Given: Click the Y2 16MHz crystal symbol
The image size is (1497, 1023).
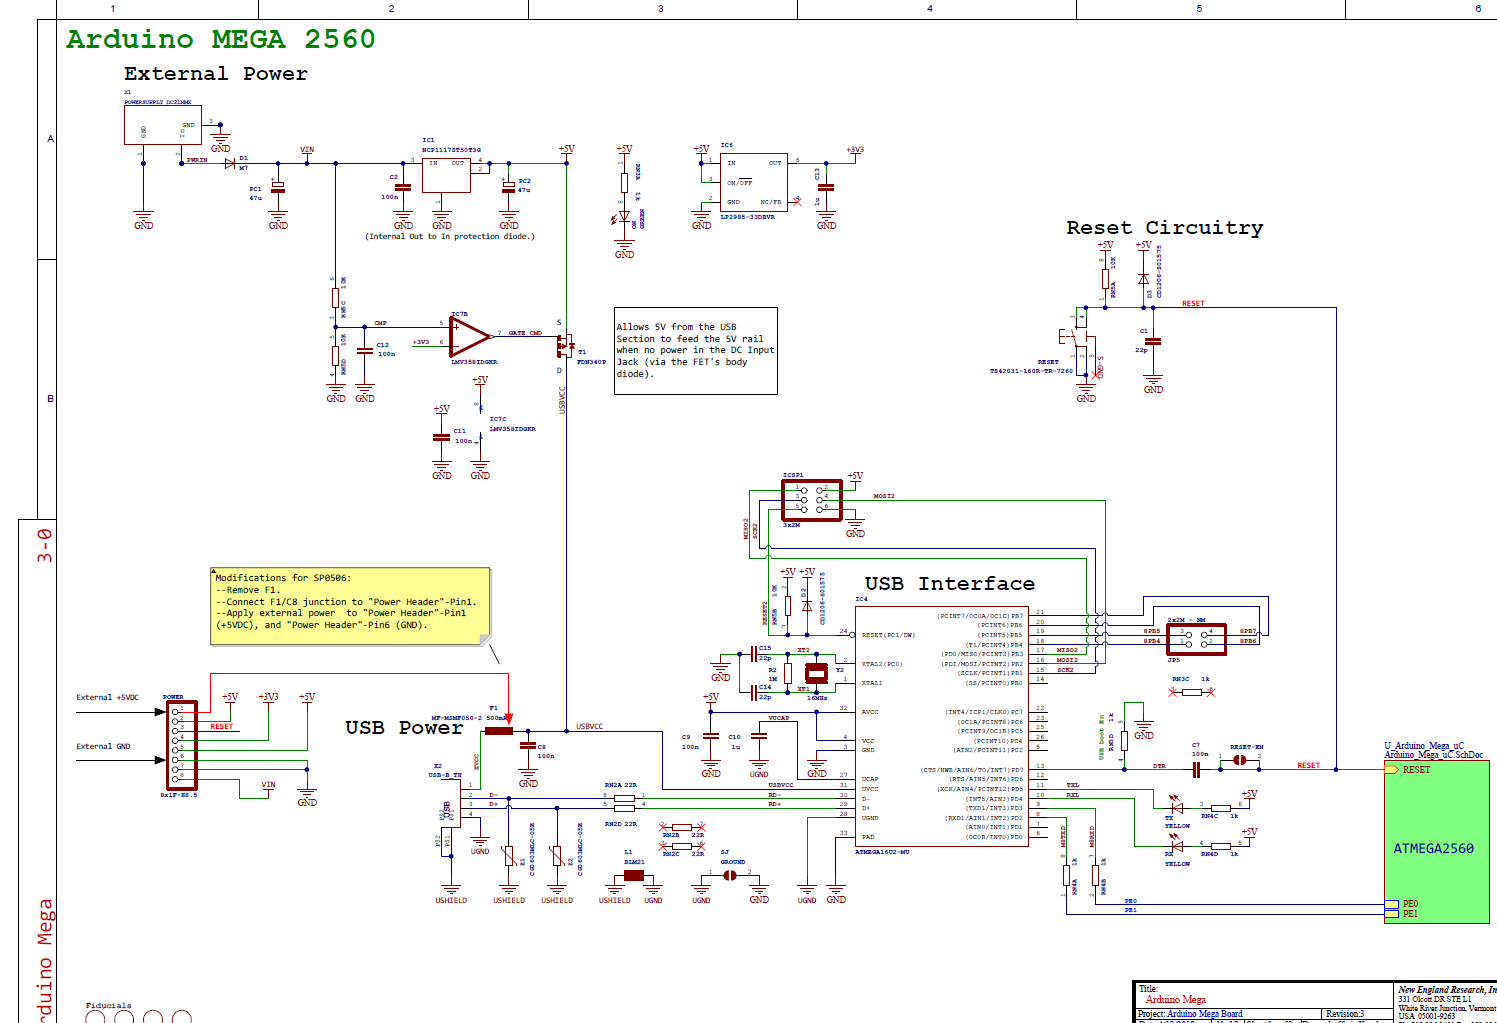Looking at the screenshot, I should pos(817,673).
